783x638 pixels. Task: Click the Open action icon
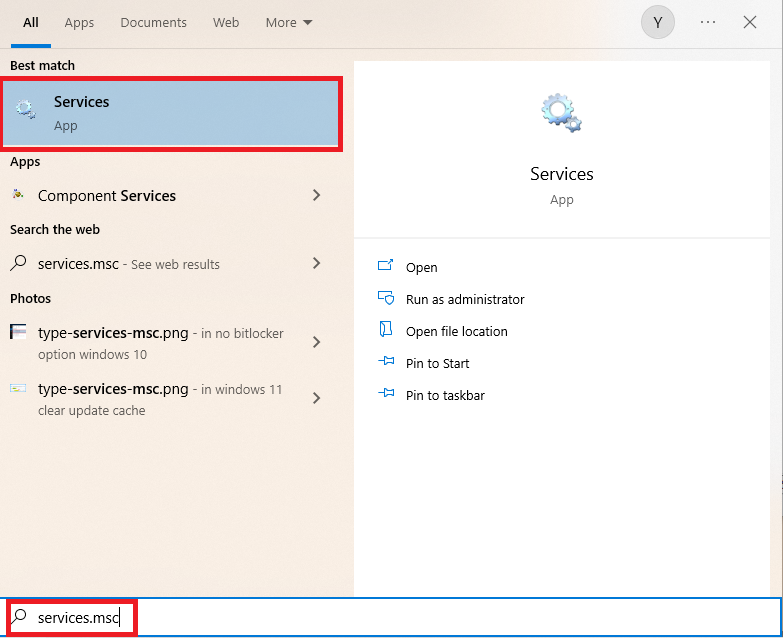(x=385, y=265)
